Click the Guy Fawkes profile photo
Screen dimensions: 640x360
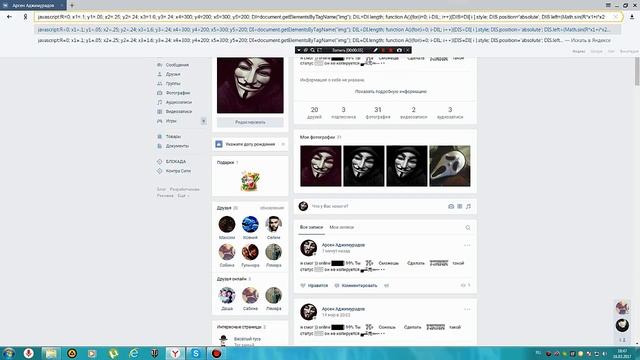tap(250, 85)
